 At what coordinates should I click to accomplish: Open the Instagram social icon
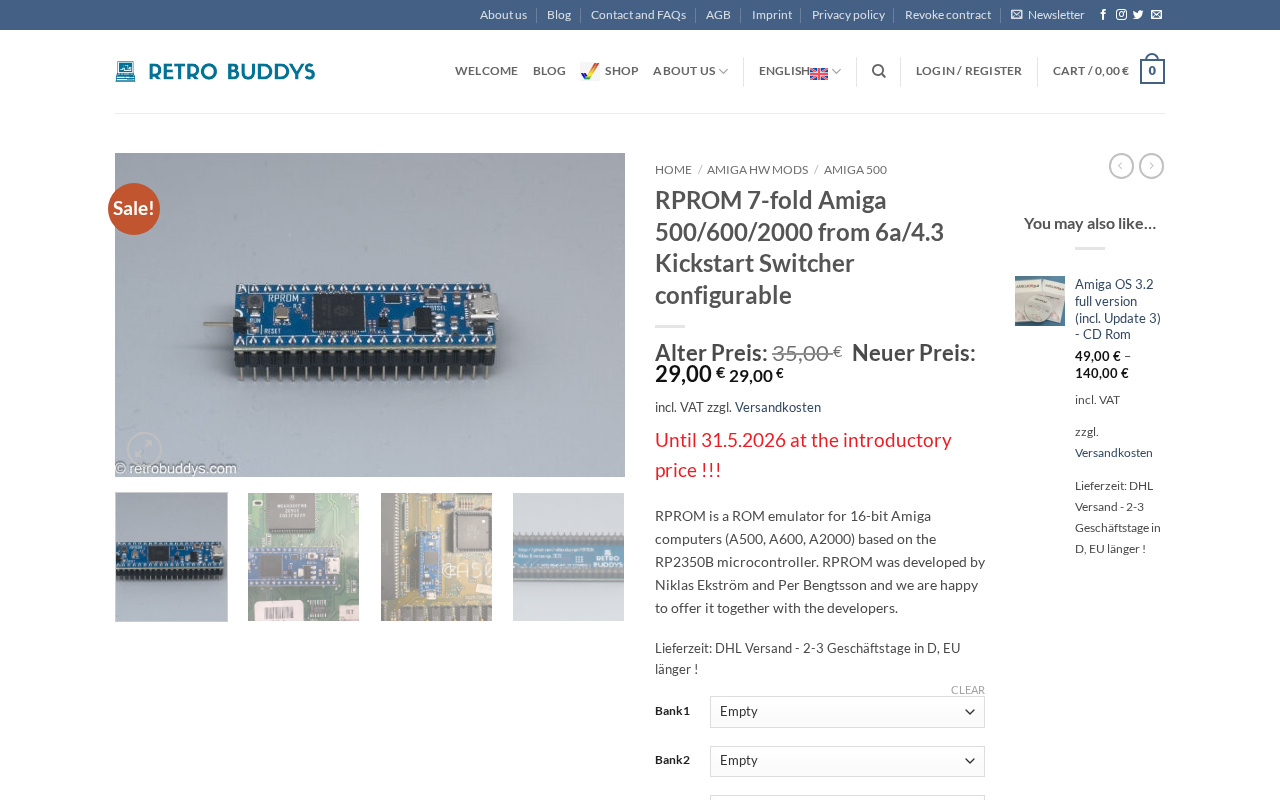coord(1121,15)
